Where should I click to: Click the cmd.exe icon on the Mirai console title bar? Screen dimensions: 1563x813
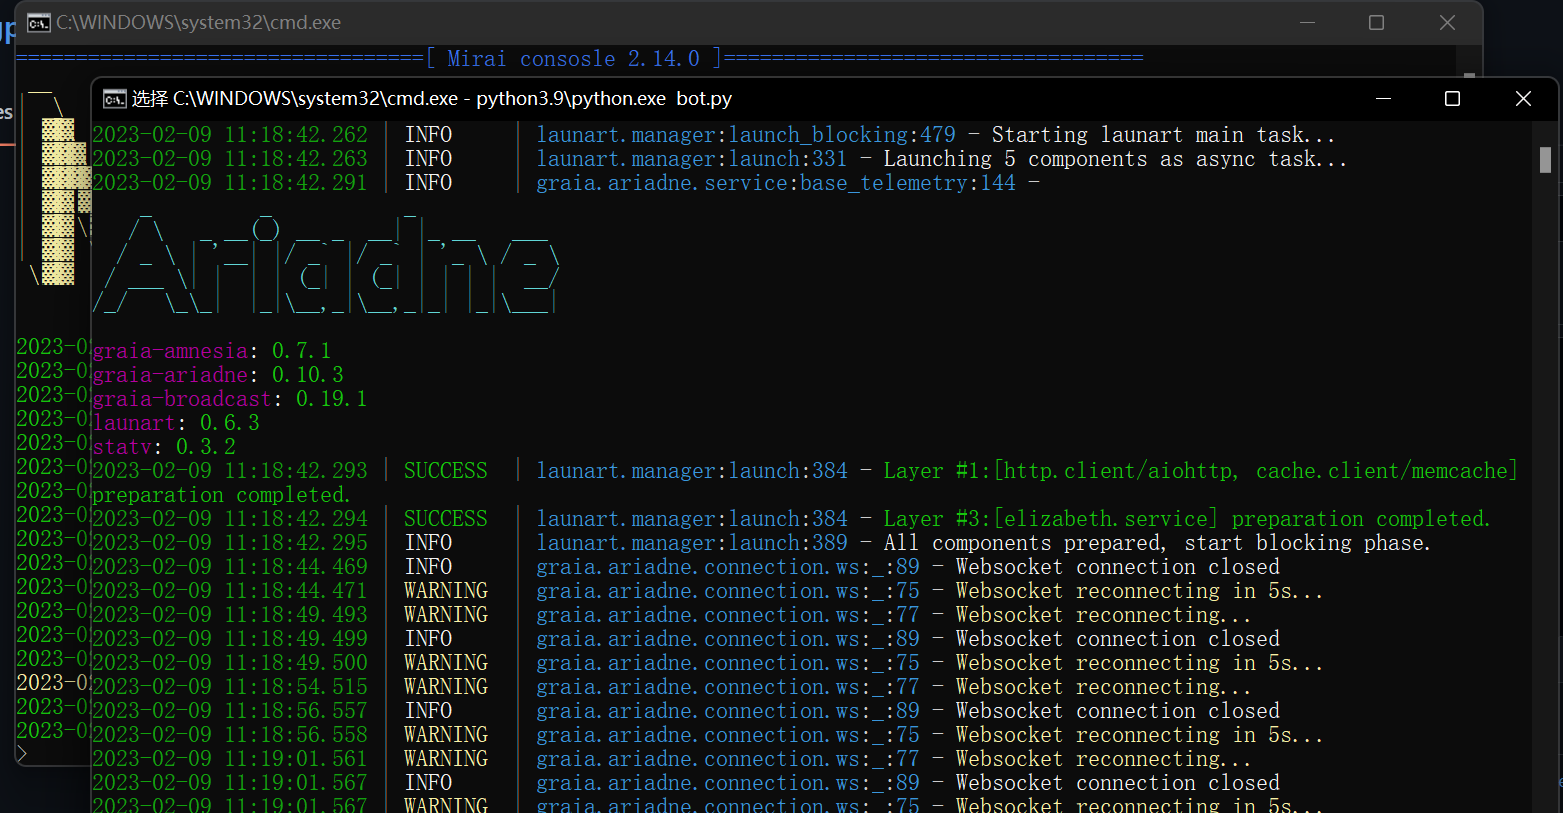coord(38,21)
